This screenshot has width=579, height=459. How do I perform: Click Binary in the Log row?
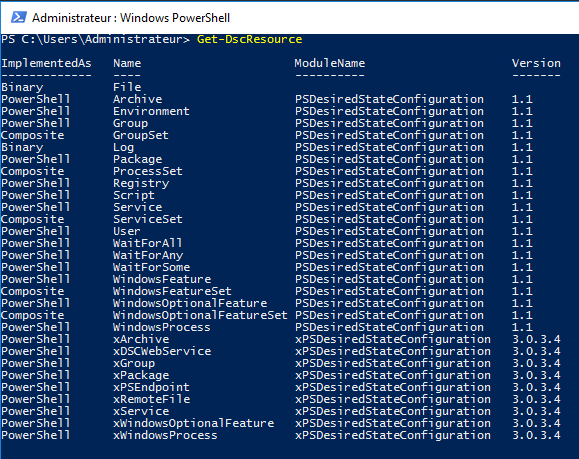tap(22, 147)
